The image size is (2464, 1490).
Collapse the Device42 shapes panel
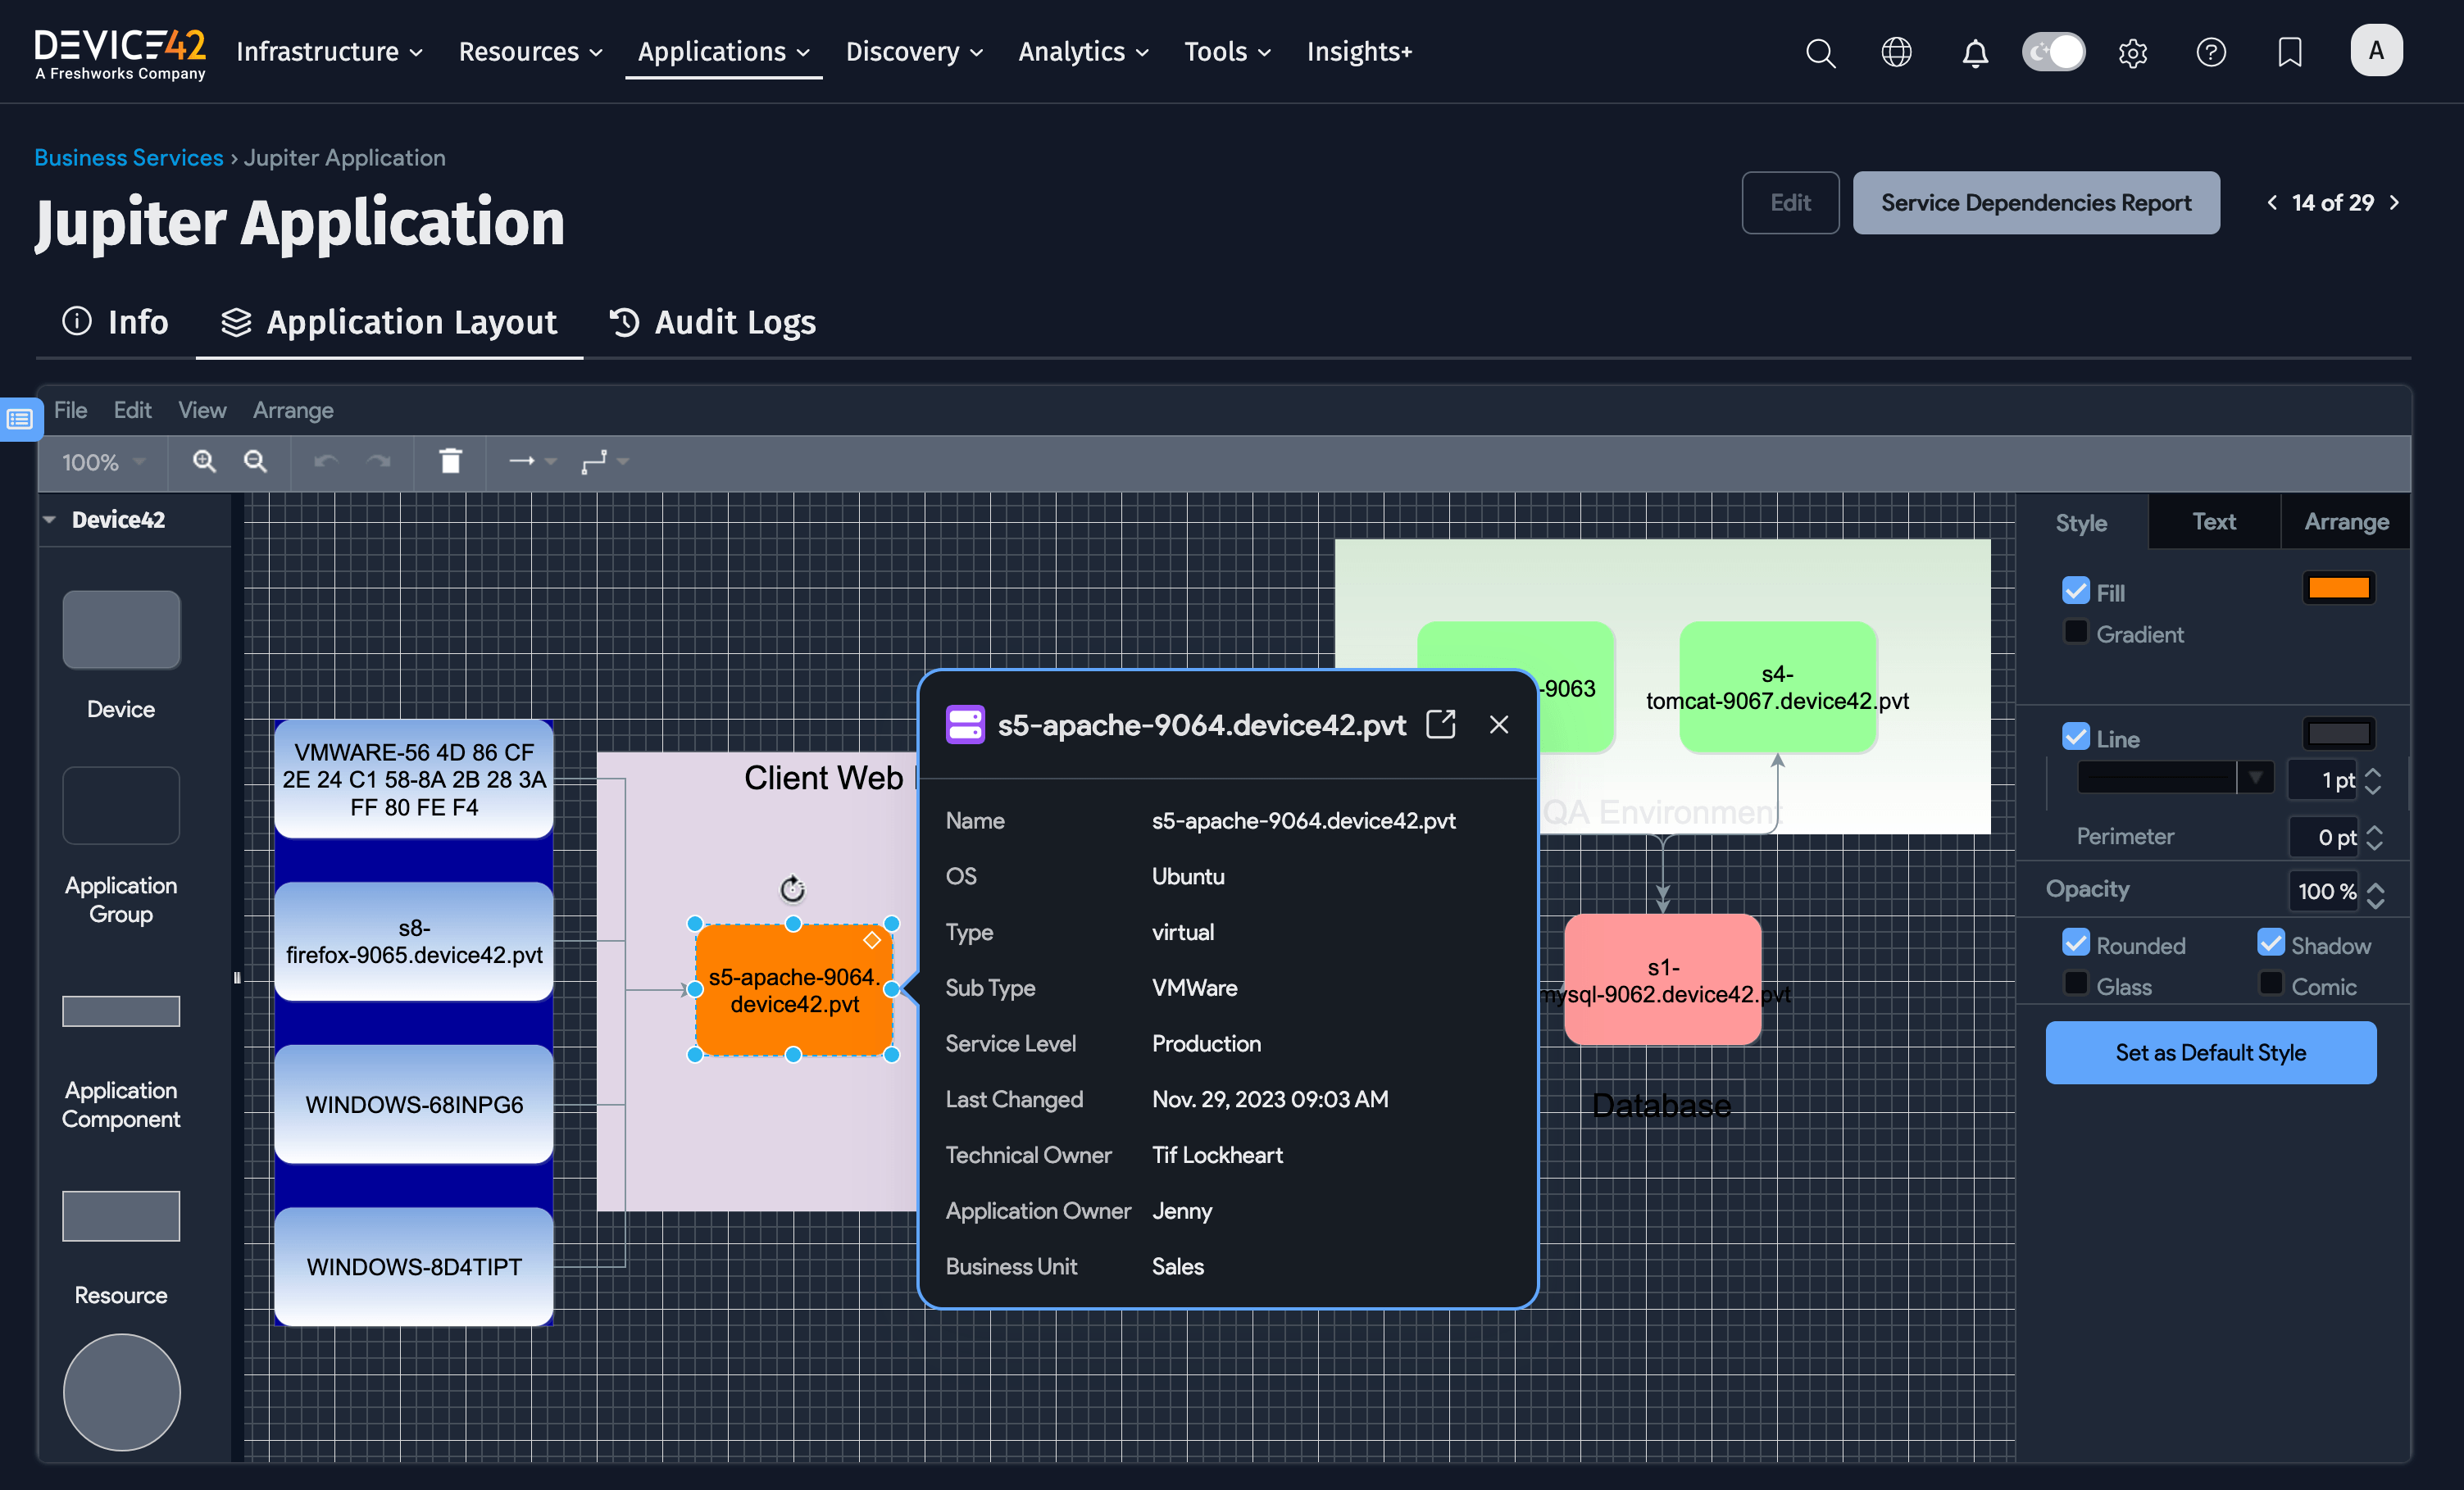click(x=49, y=519)
